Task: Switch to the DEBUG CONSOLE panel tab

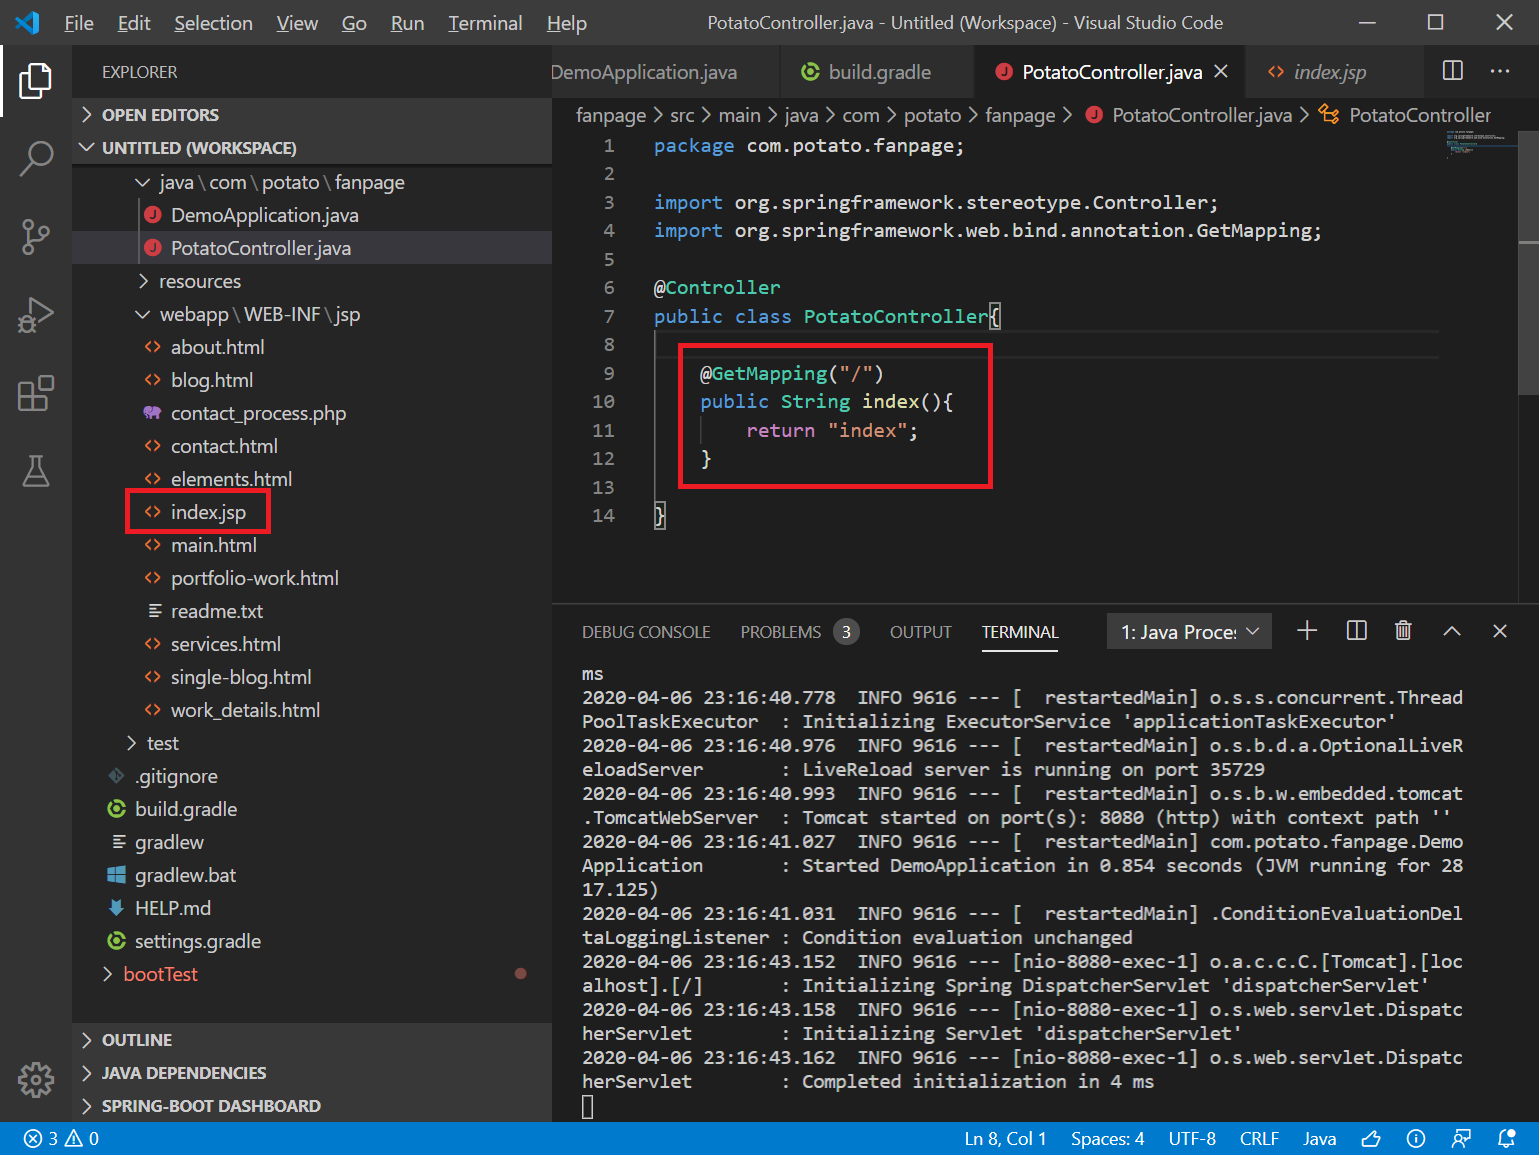Action: point(646,632)
